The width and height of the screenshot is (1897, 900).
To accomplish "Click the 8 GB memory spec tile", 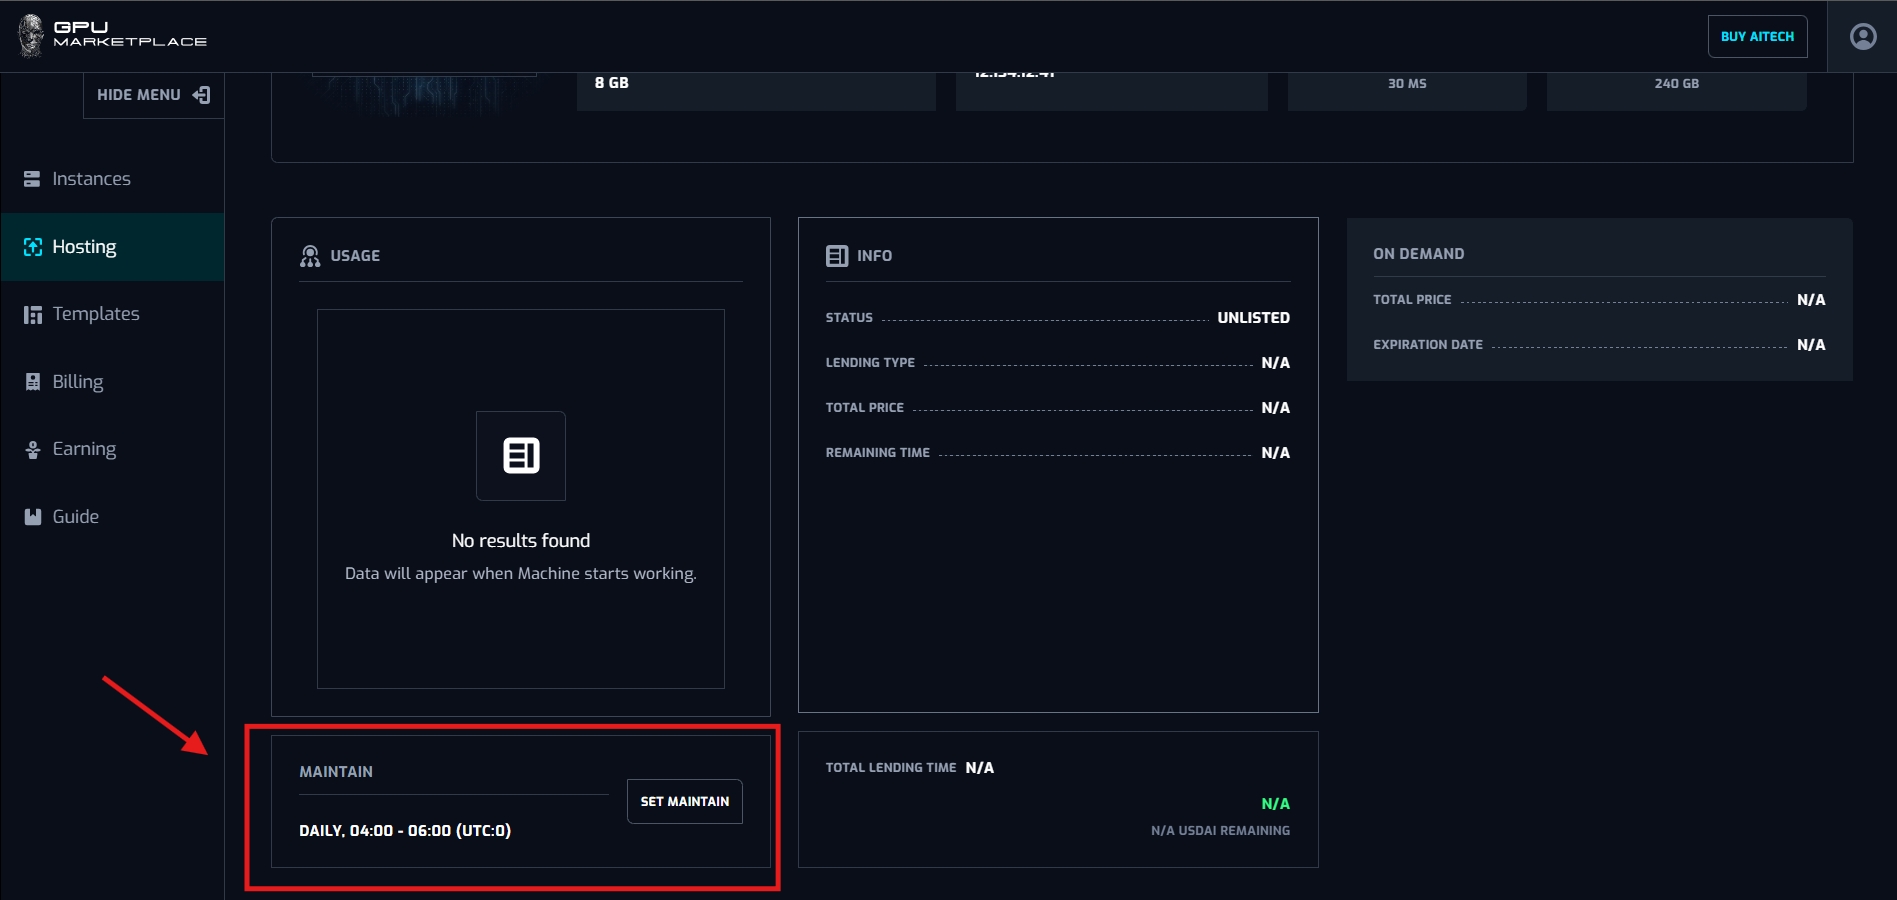I will 755,85.
